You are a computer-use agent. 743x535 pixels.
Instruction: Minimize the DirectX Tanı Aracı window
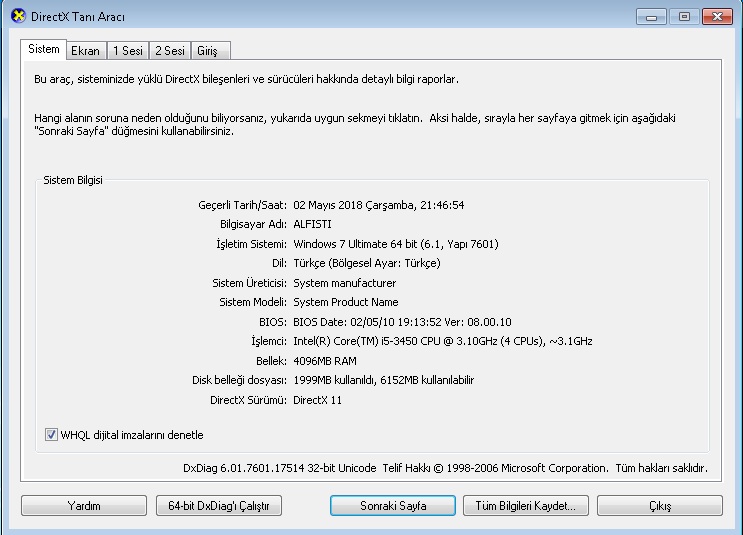click(653, 16)
